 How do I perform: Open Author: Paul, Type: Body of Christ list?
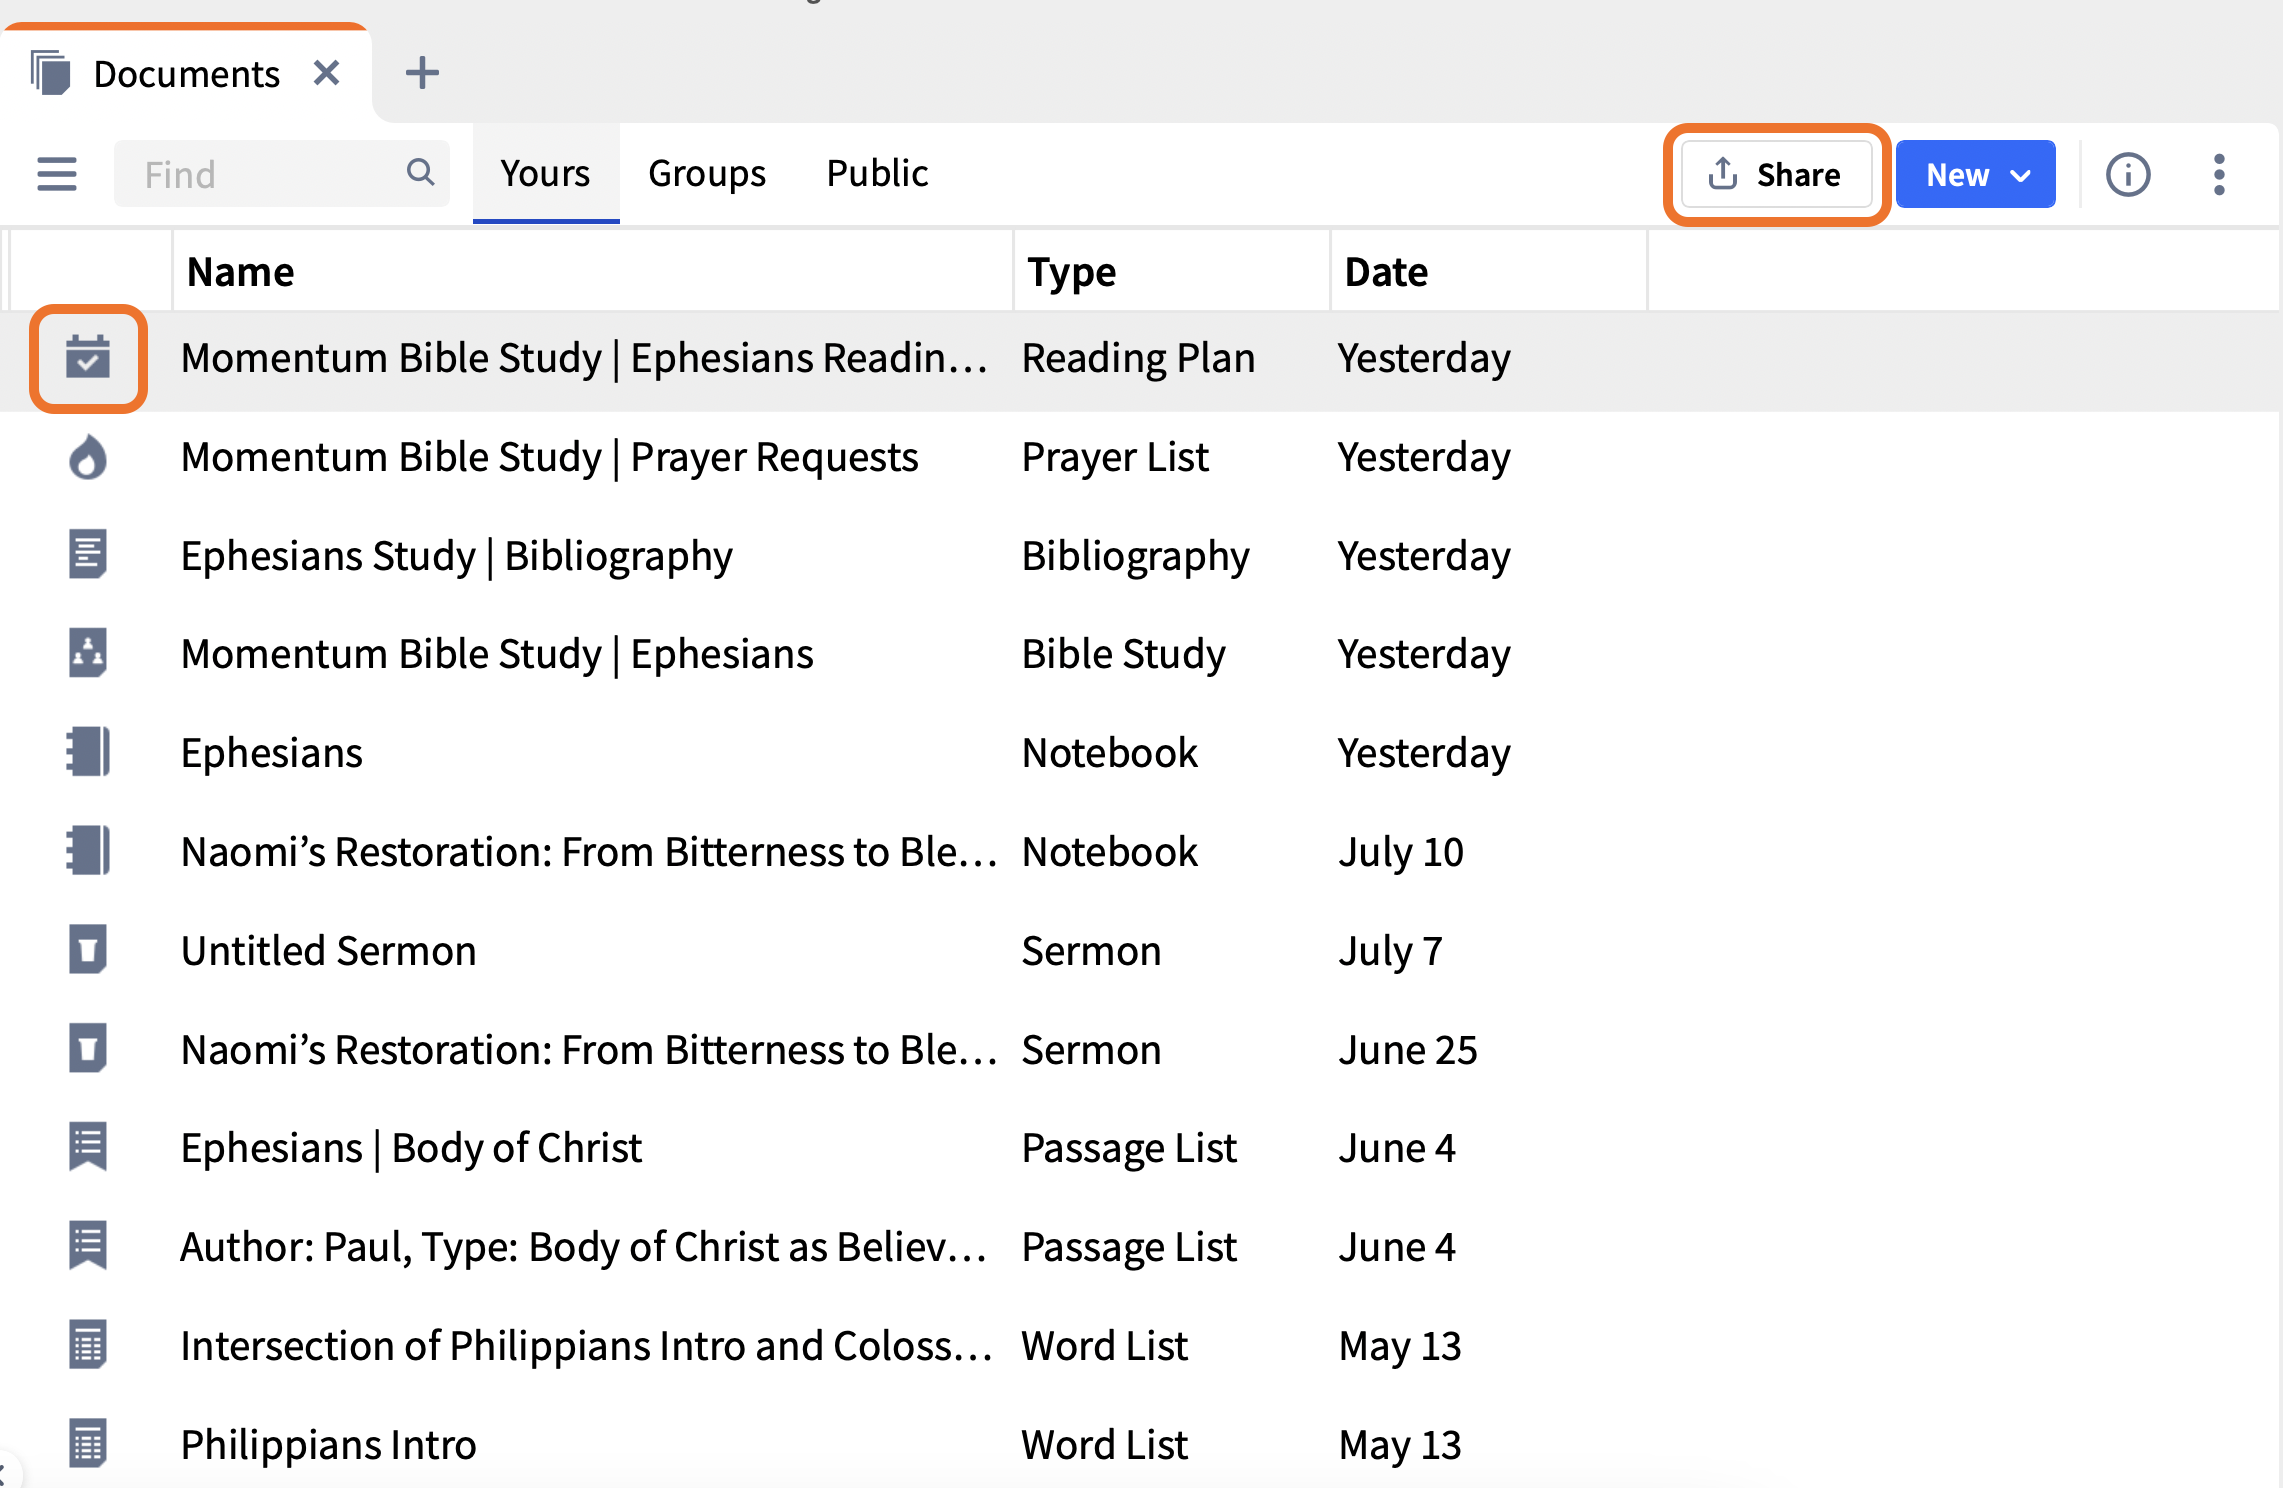(x=1141, y=1246)
